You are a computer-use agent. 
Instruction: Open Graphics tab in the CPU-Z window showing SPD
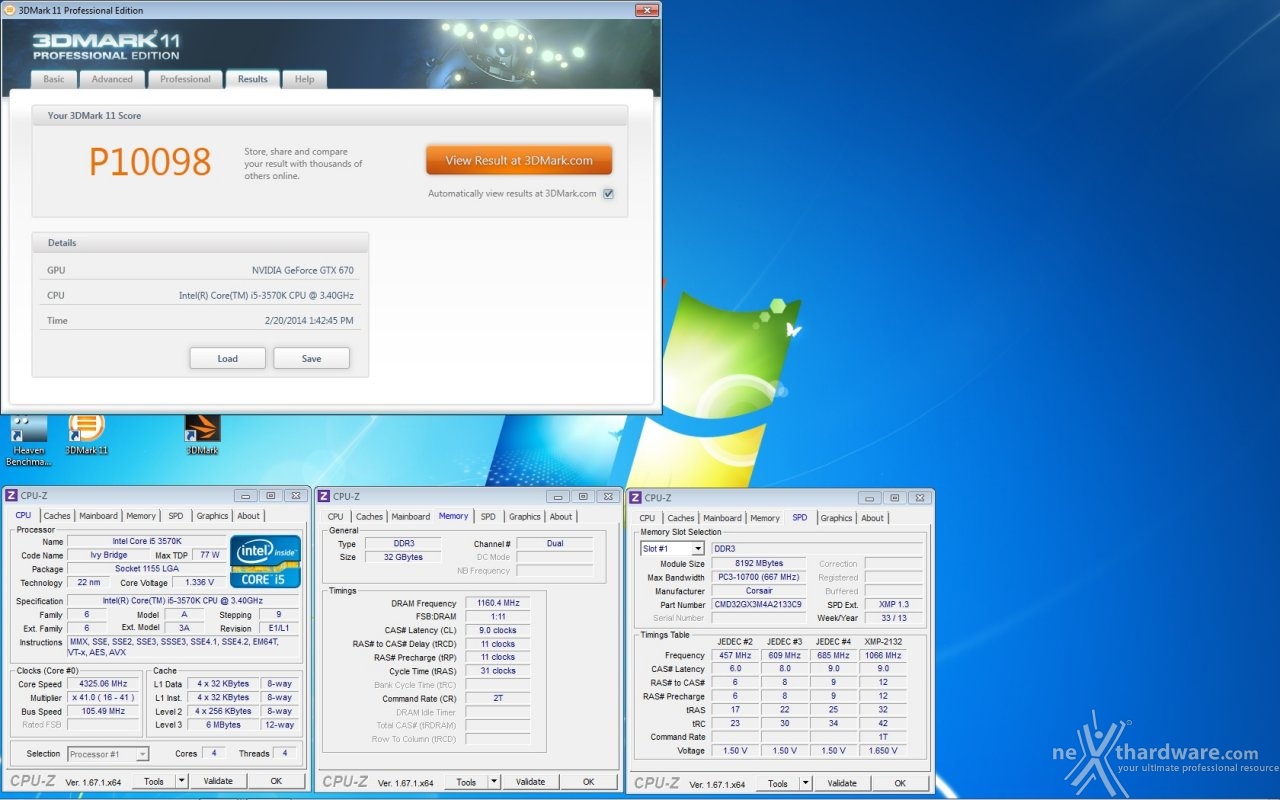click(836, 518)
